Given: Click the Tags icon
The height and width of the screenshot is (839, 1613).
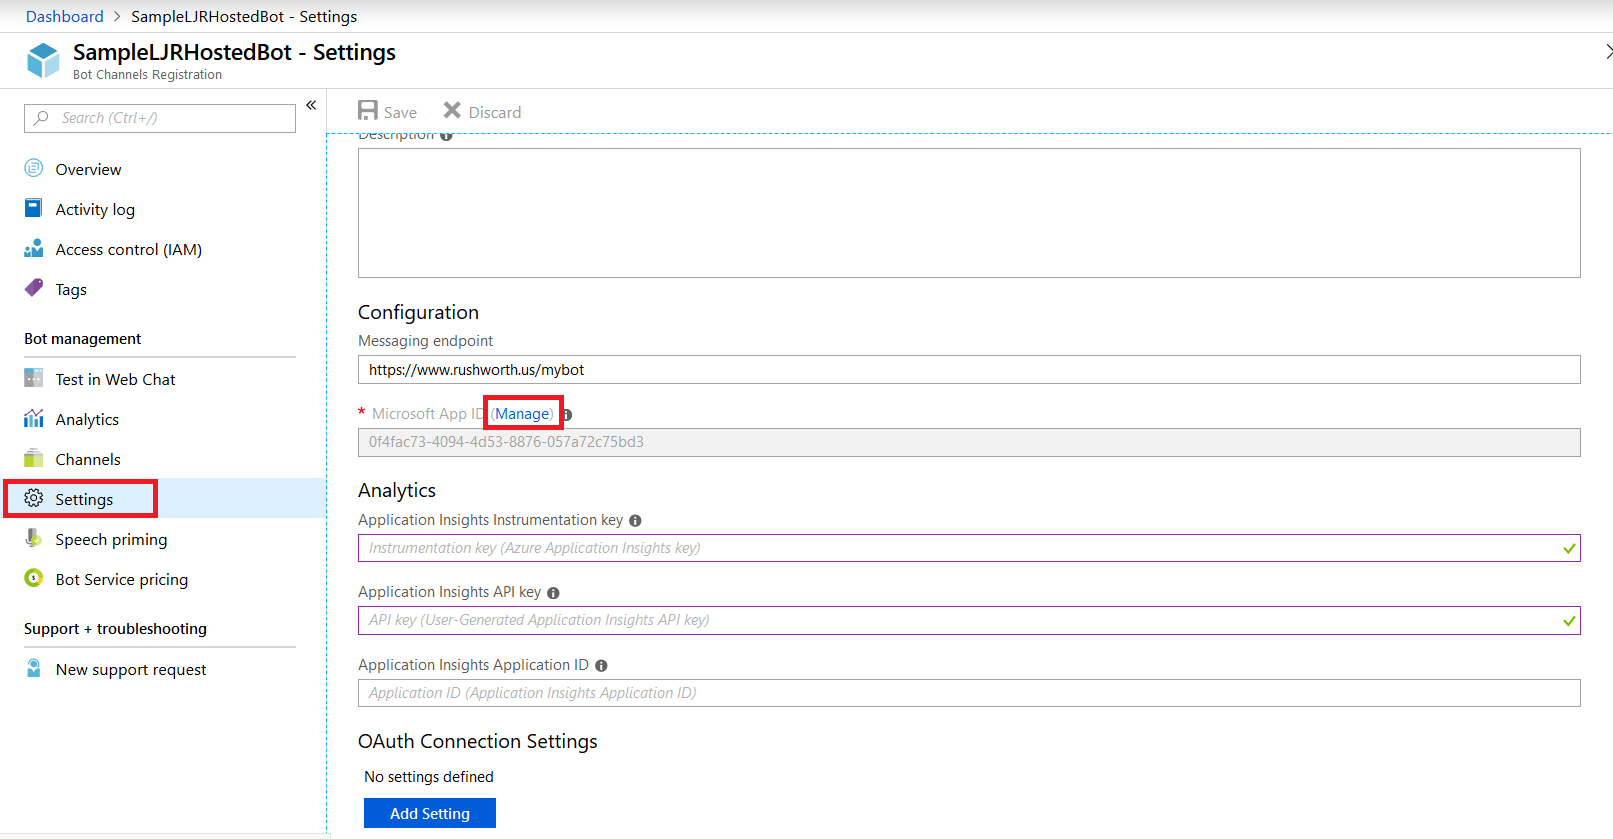Looking at the screenshot, I should click(34, 288).
